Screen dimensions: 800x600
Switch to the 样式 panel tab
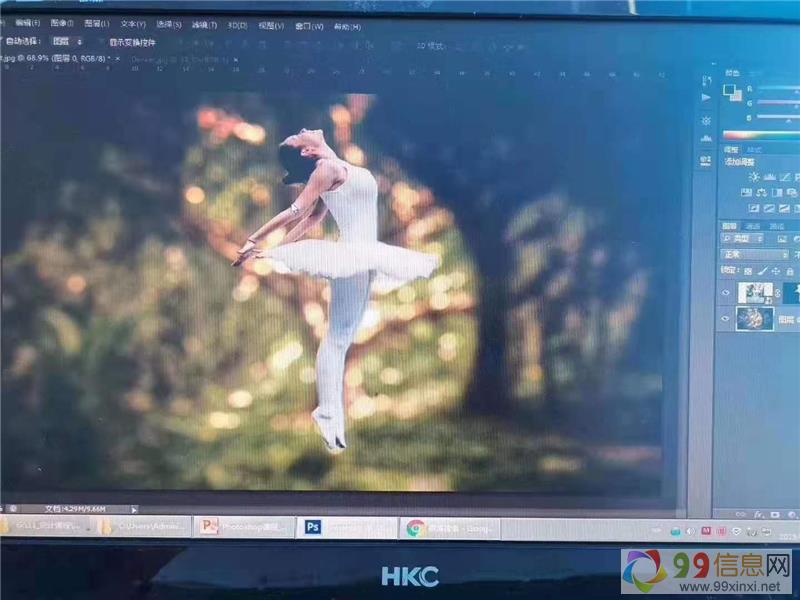755,150
